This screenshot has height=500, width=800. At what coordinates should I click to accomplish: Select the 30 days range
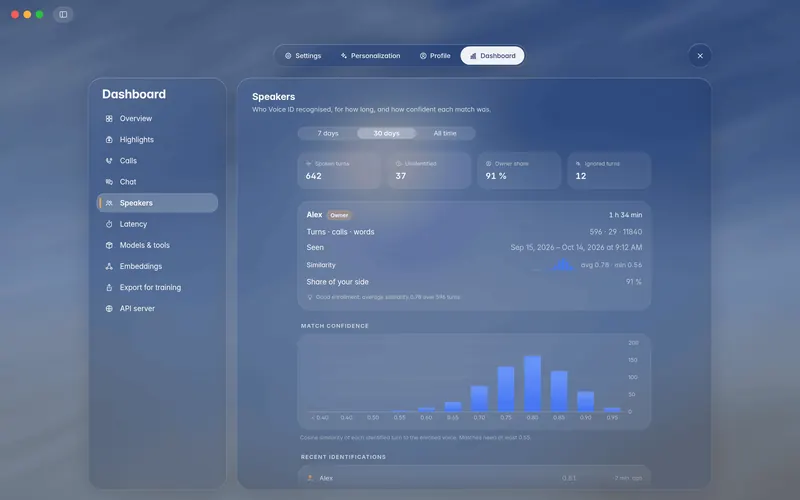tap(386, 133)
